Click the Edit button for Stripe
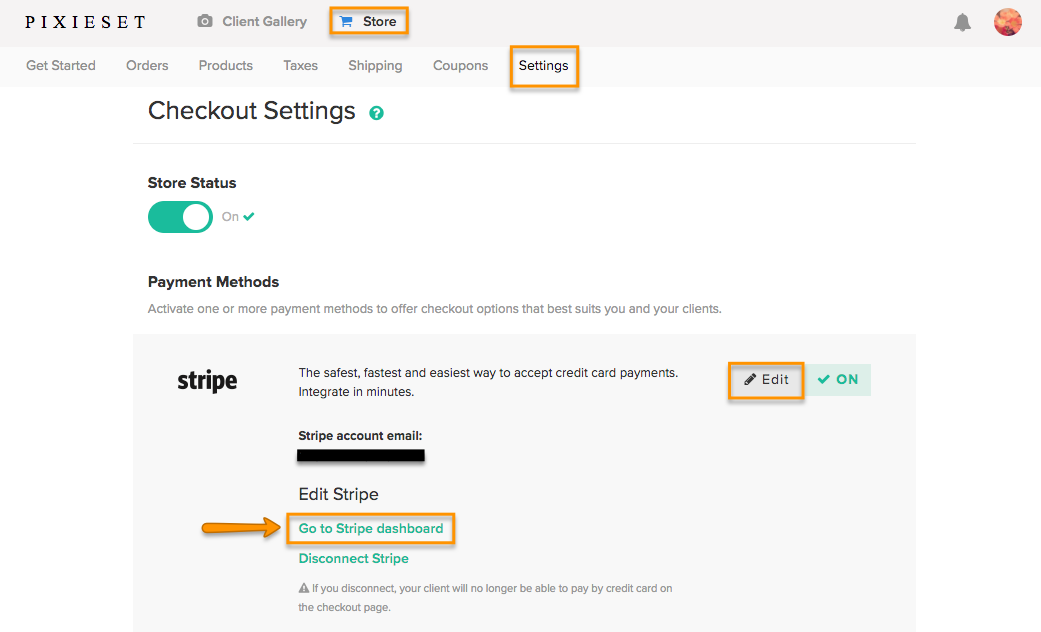Viewport: 1041px width, 632px height. point(766,380)
